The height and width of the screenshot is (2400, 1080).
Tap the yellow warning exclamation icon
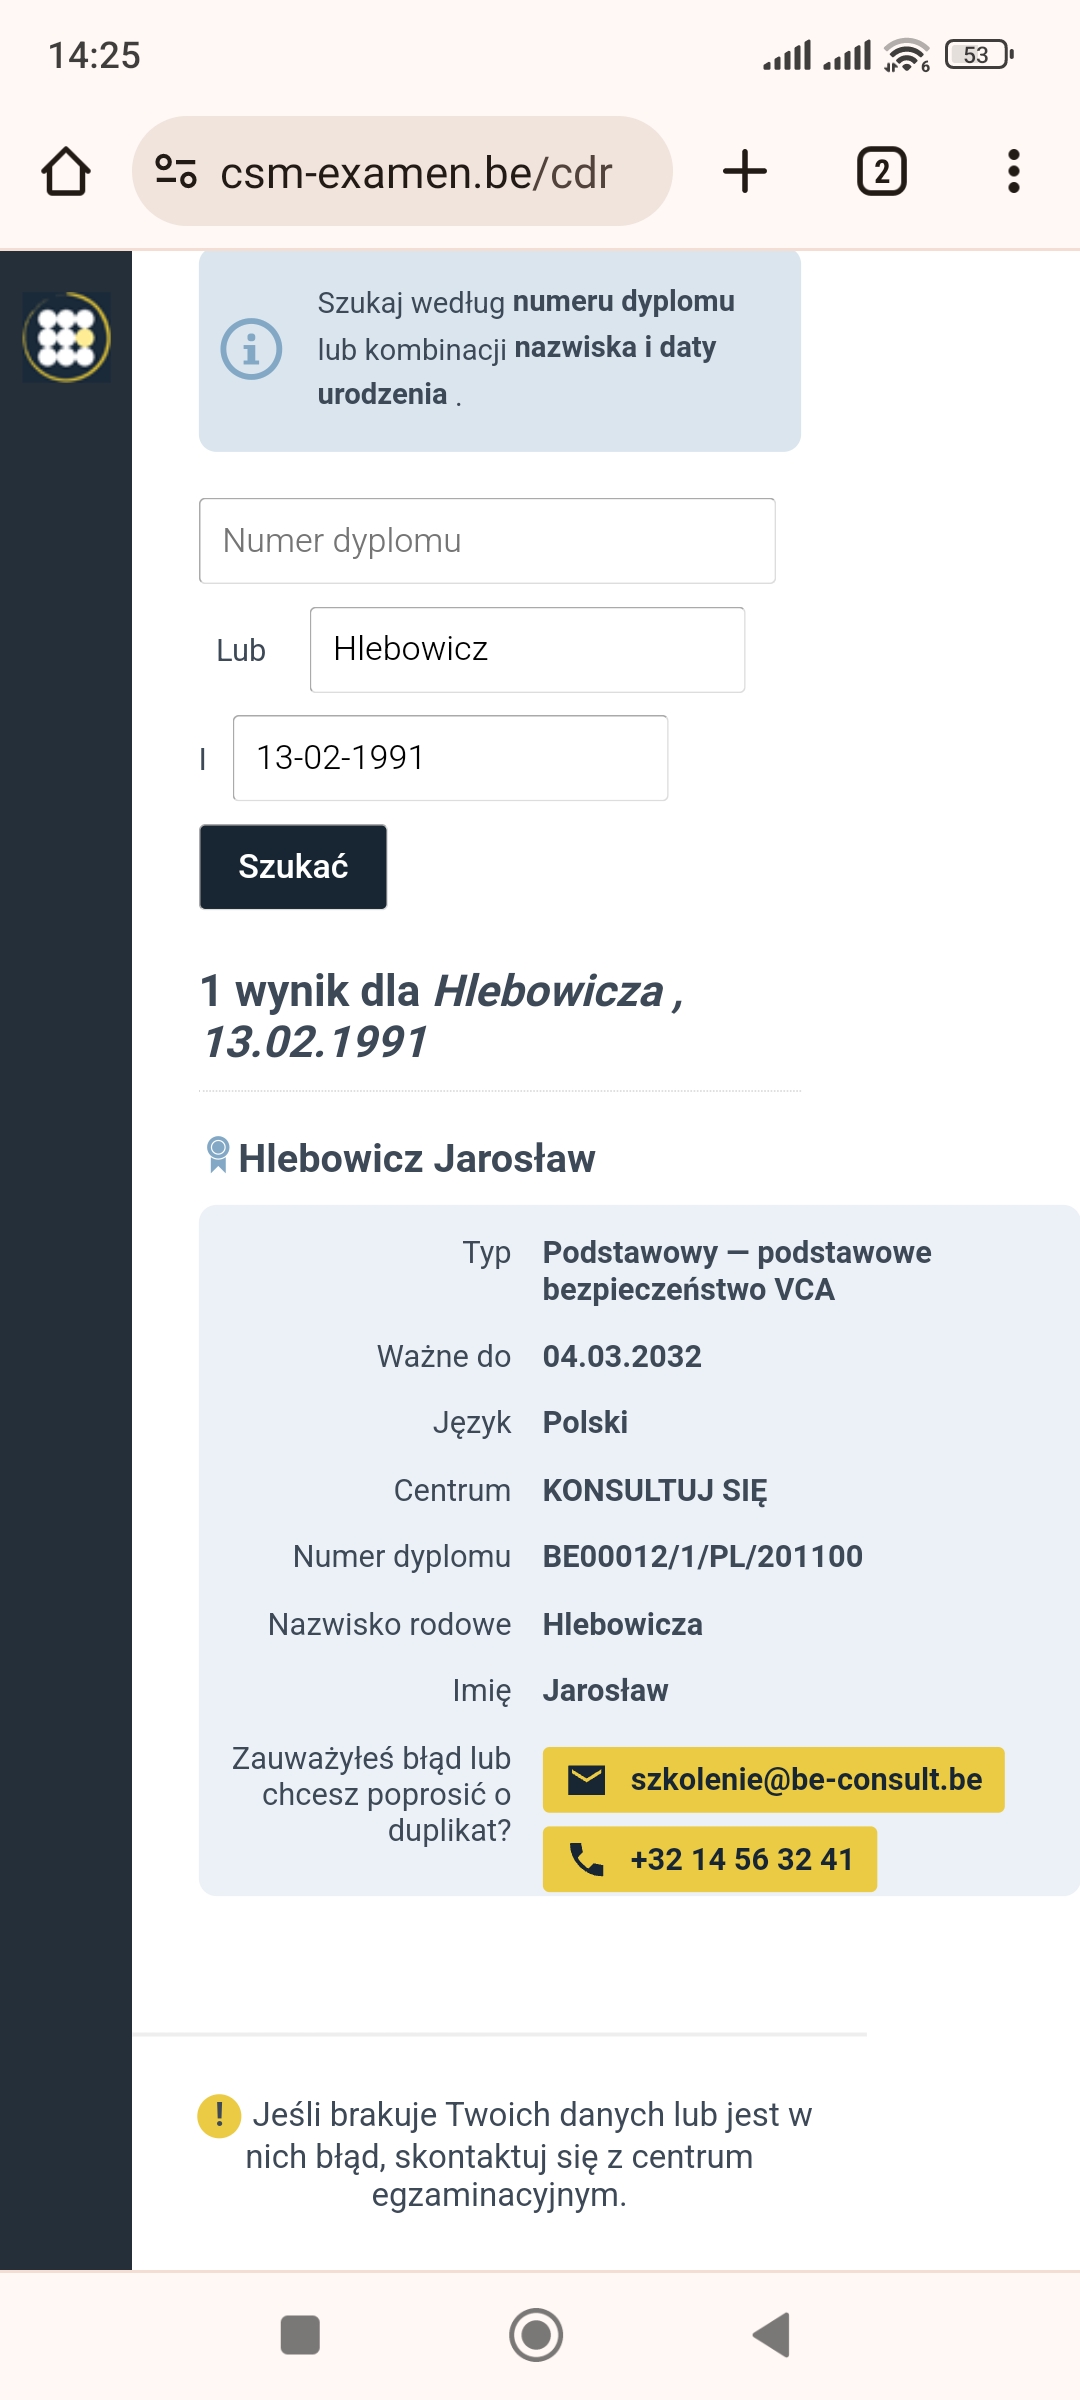[219, 2115]
